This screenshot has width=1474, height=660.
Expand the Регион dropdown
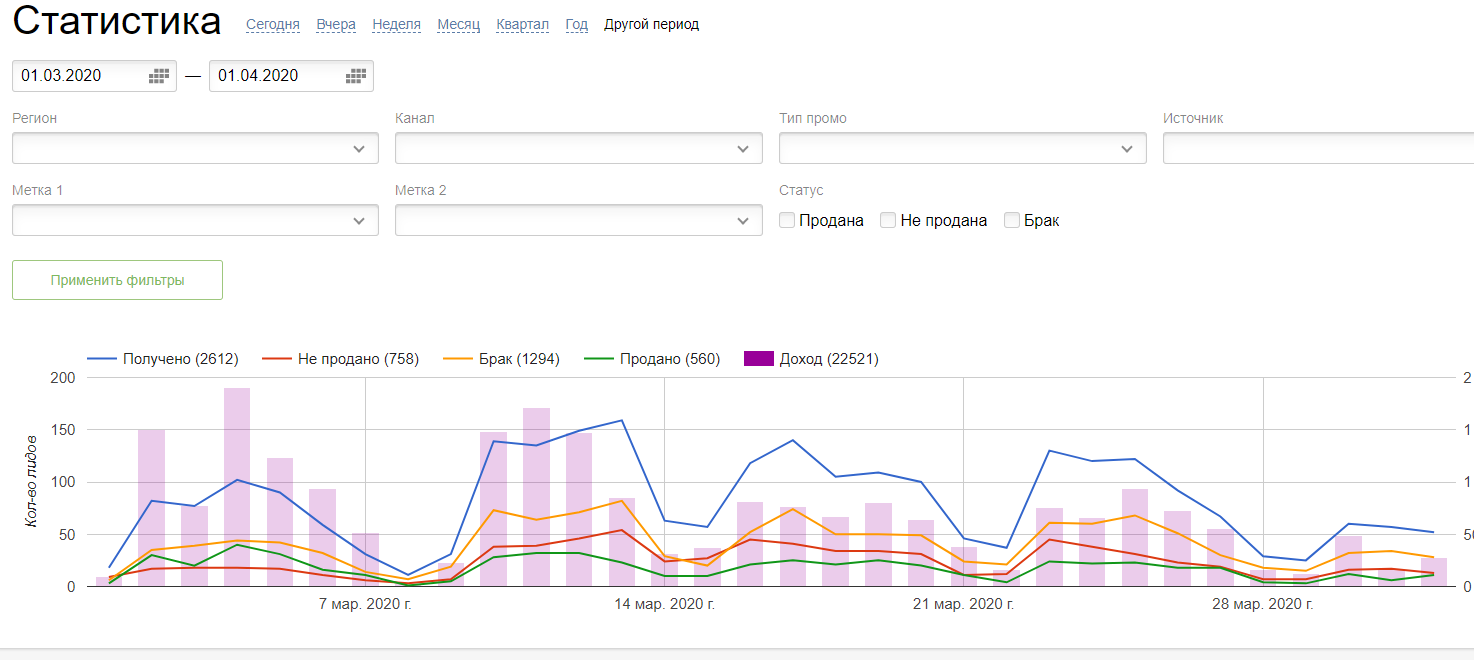[195, 148]
